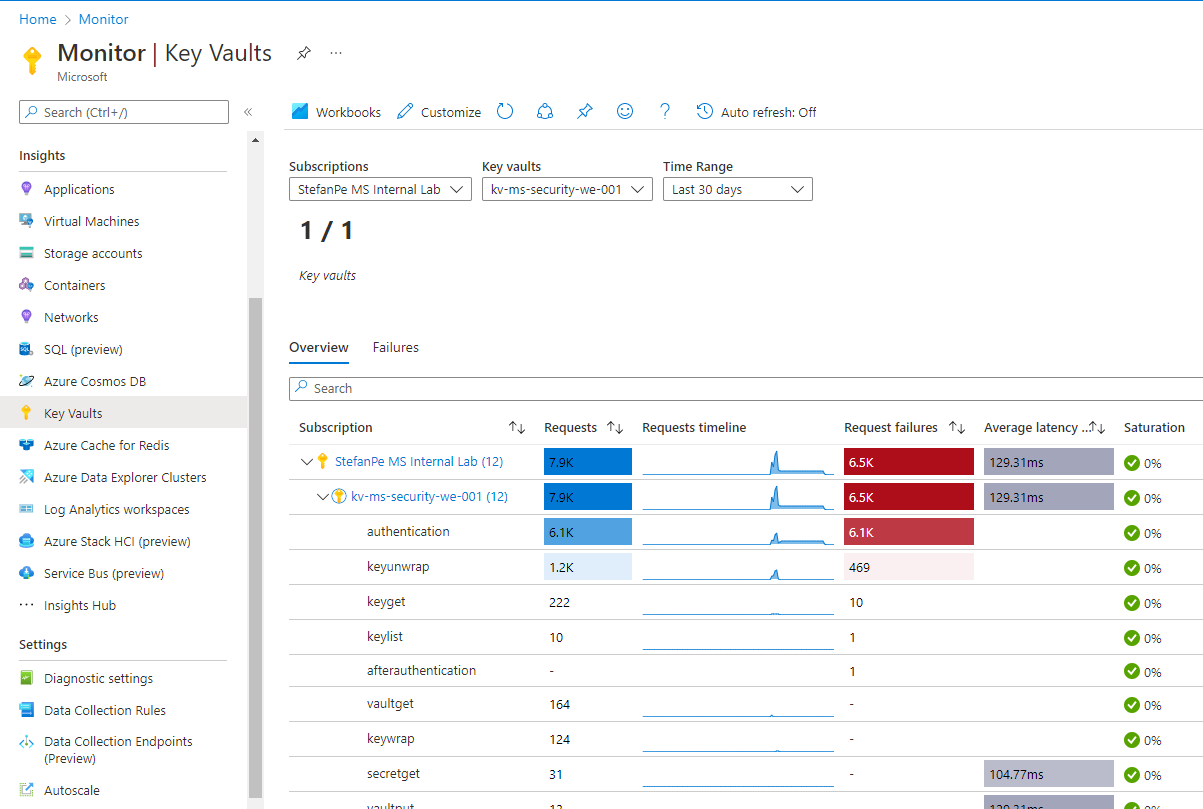
Task: Select the keylist row label
Action: 385,637
